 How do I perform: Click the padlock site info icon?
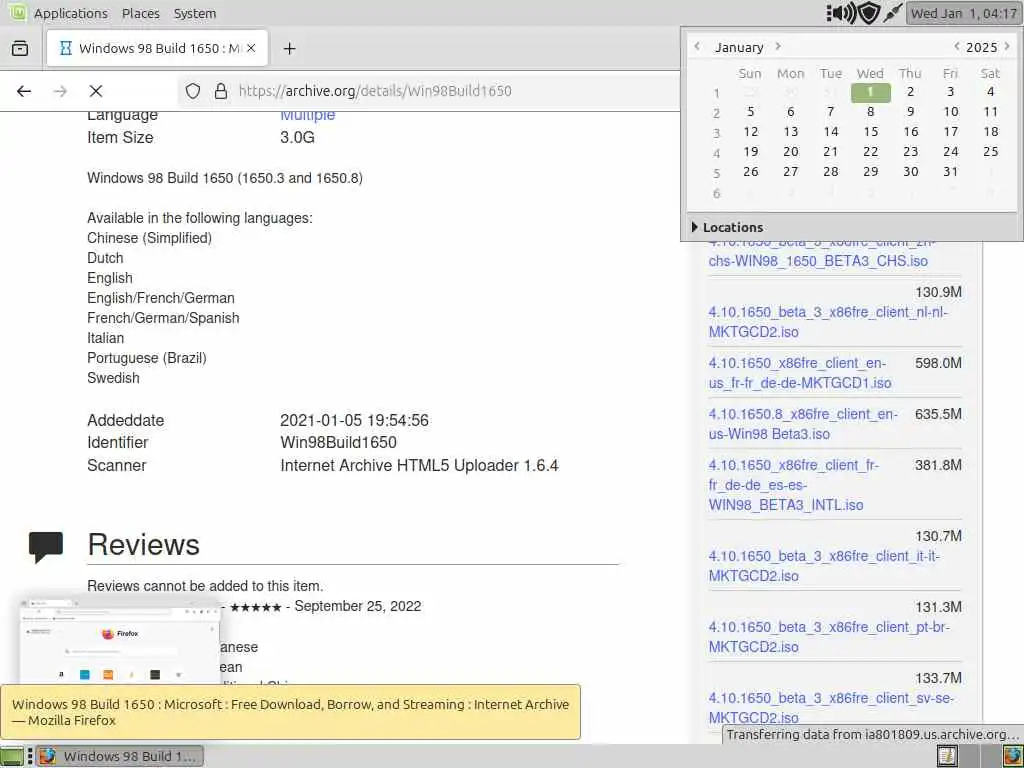[221, 91]
